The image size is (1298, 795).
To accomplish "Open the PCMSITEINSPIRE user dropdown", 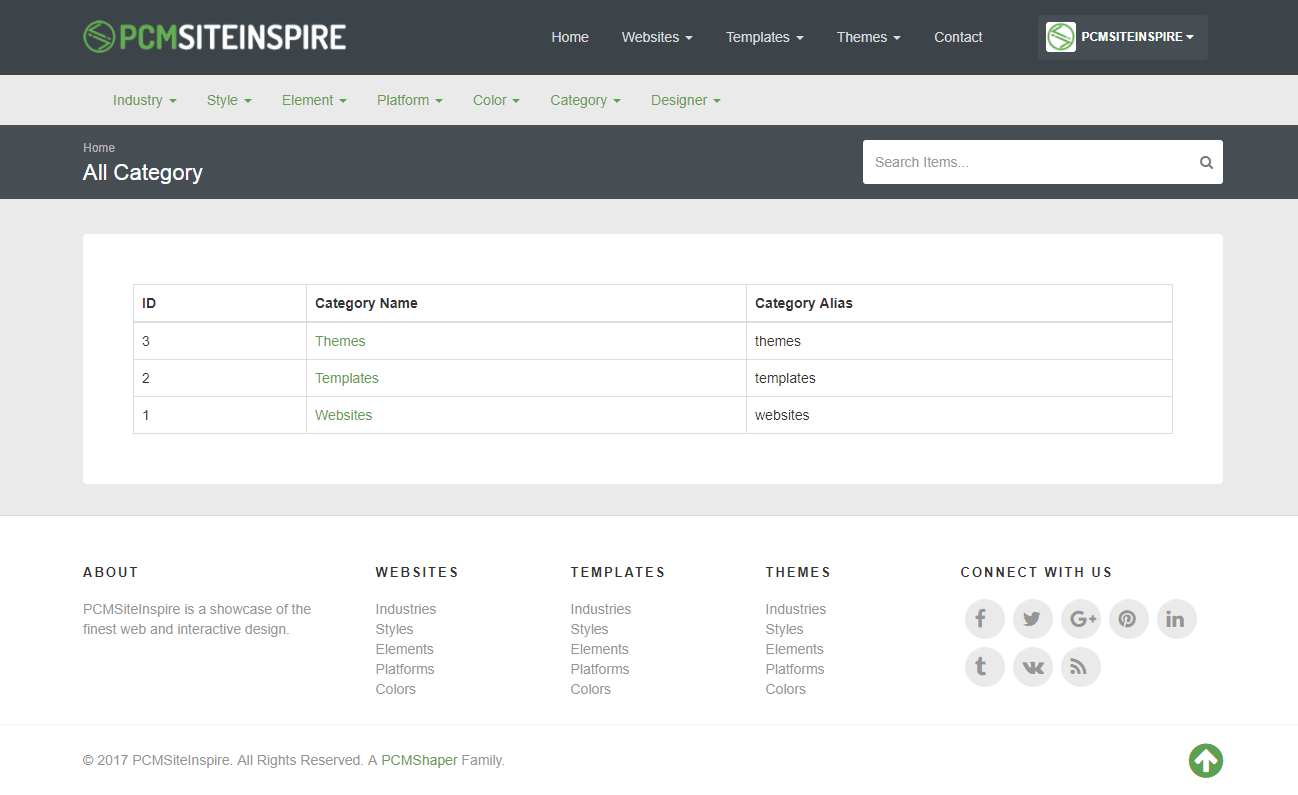I will point(1123,37).
